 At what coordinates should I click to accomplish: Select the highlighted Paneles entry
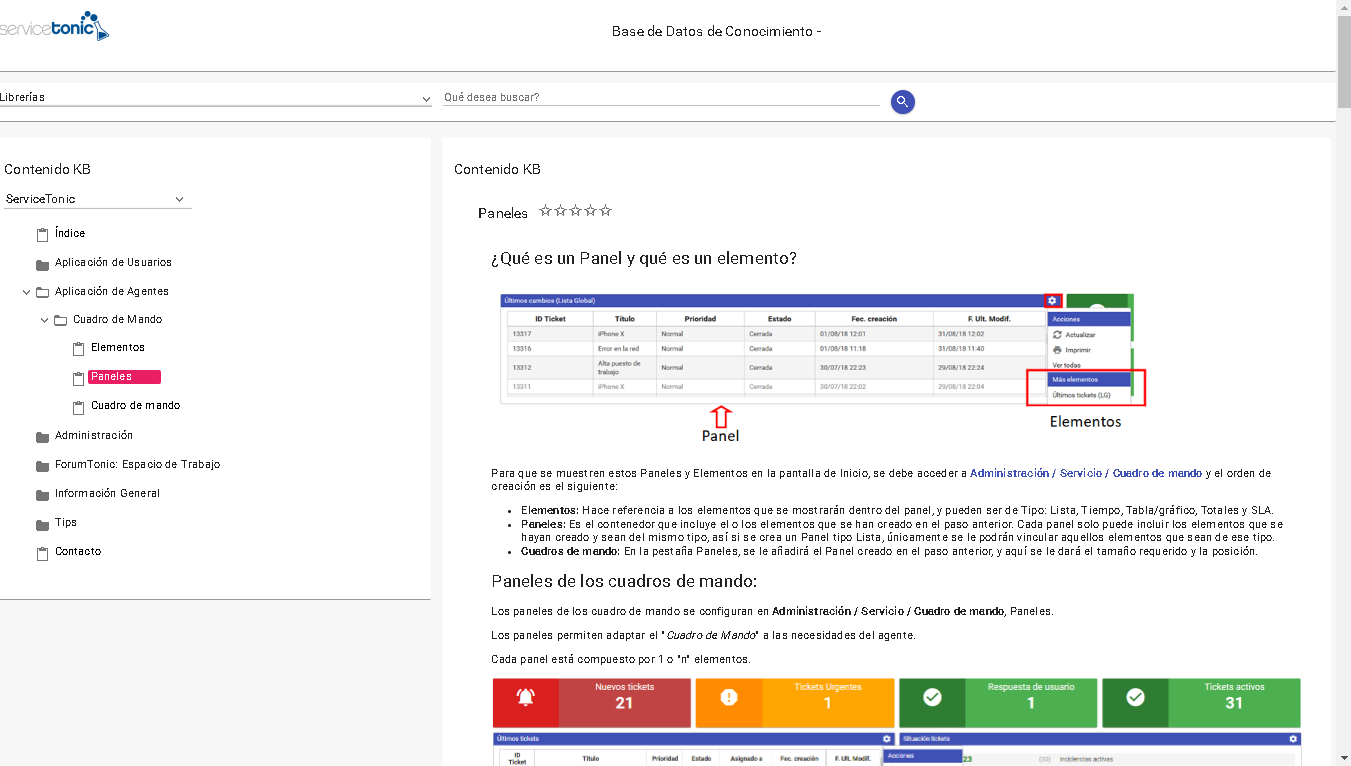click(124, 377)
